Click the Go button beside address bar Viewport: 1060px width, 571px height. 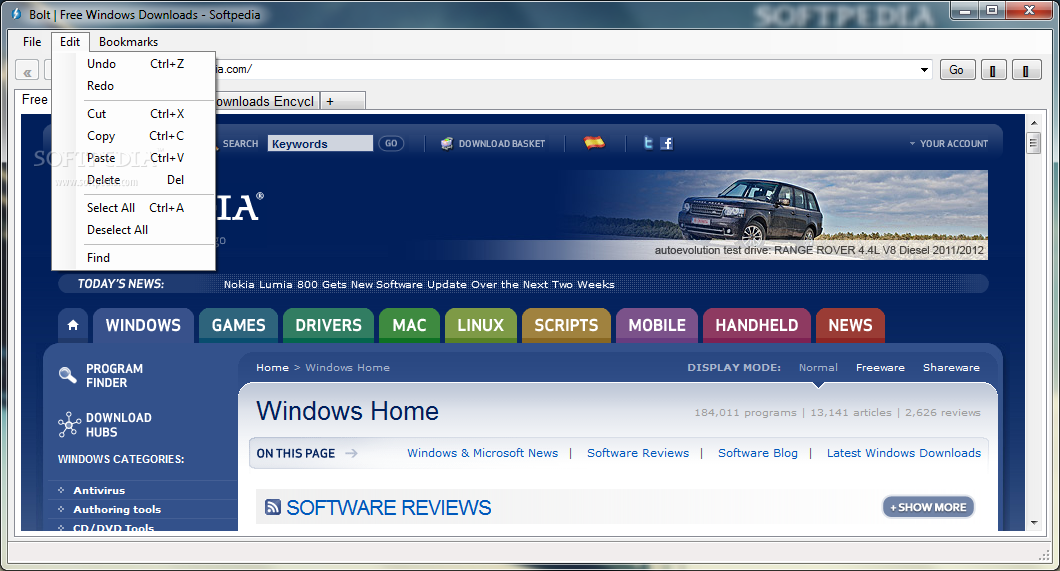point(957,70)
